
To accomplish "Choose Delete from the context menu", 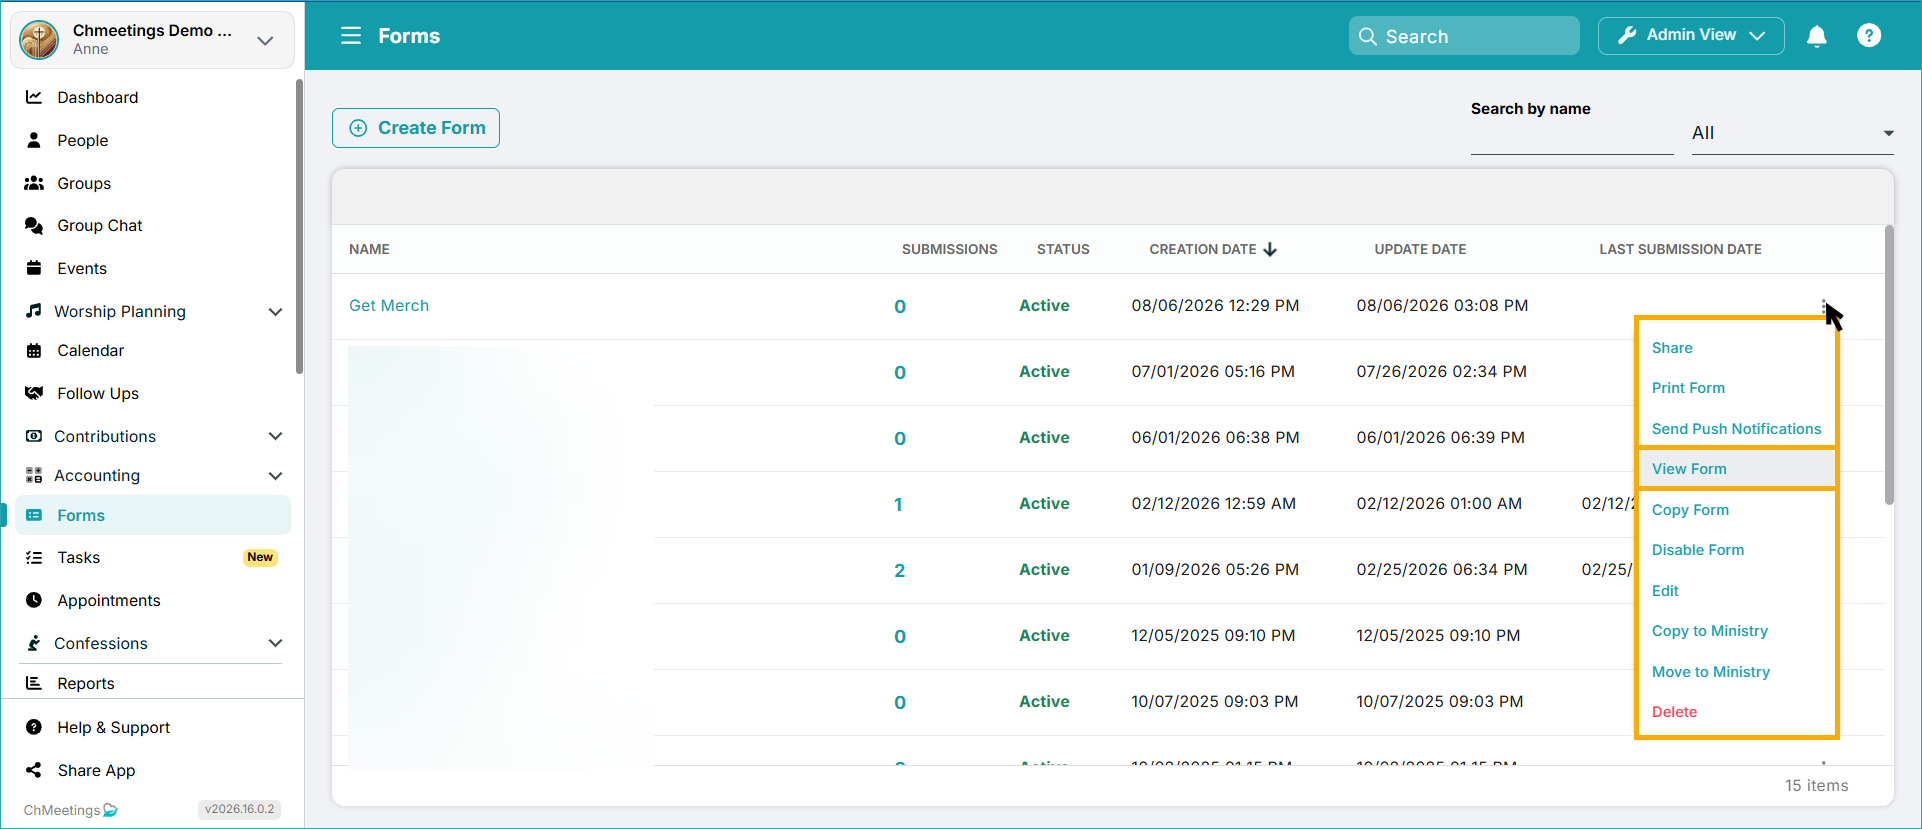I will 1736,712.
